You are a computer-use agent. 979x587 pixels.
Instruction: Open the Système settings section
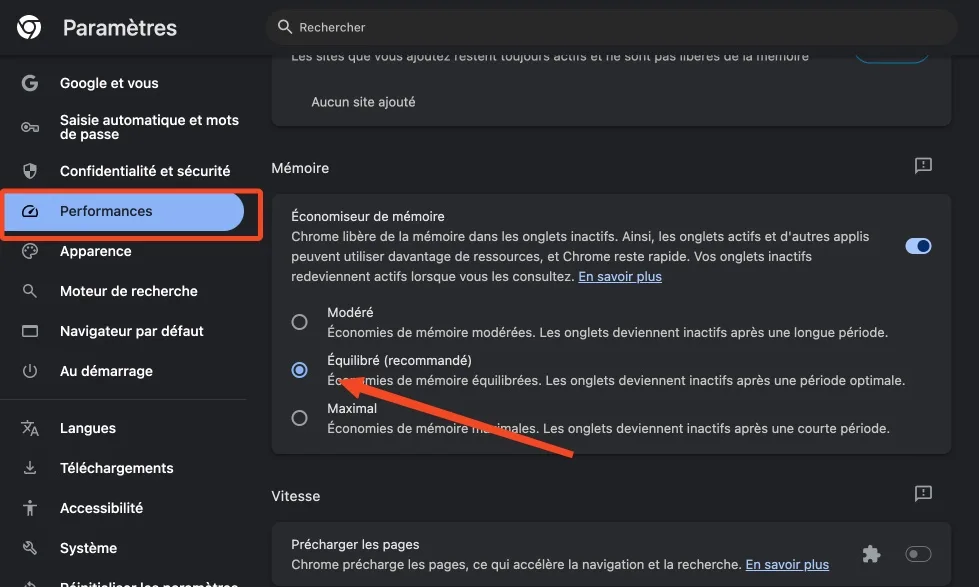[x=90, y=547]
